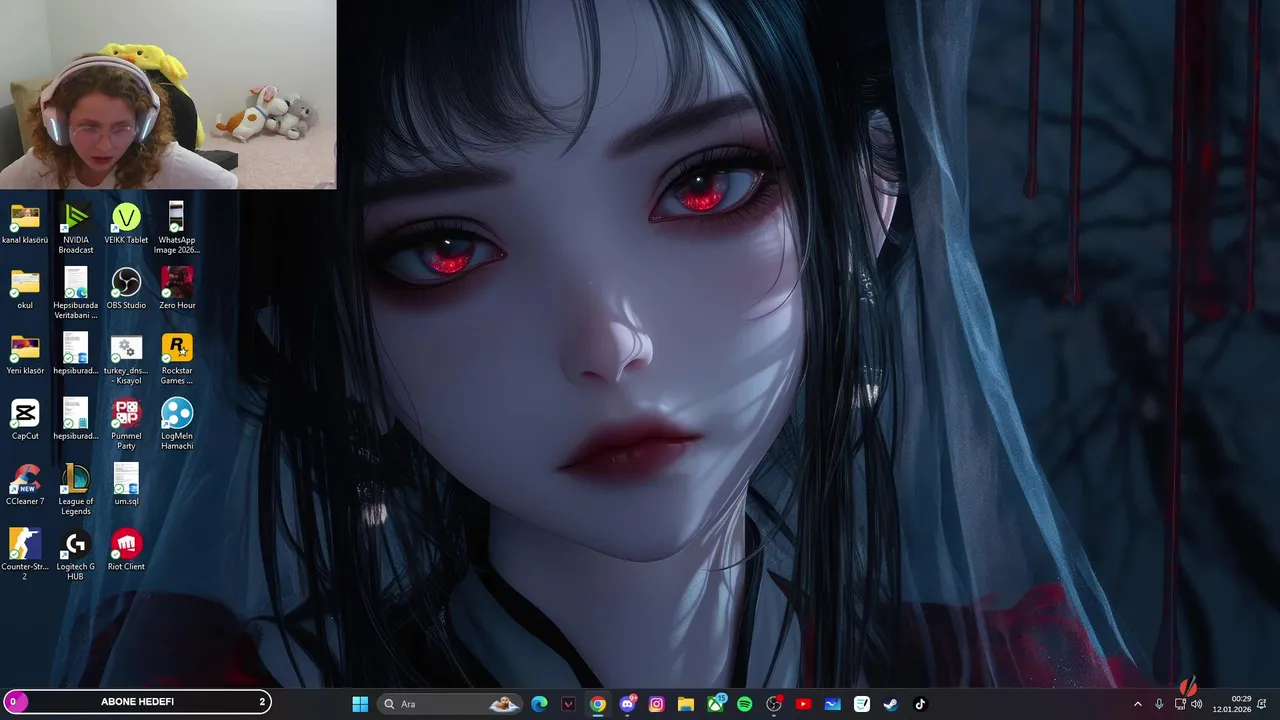Show hidden system tray icons
Viewport: 1280px width, 720px height.
point(1137,704)
